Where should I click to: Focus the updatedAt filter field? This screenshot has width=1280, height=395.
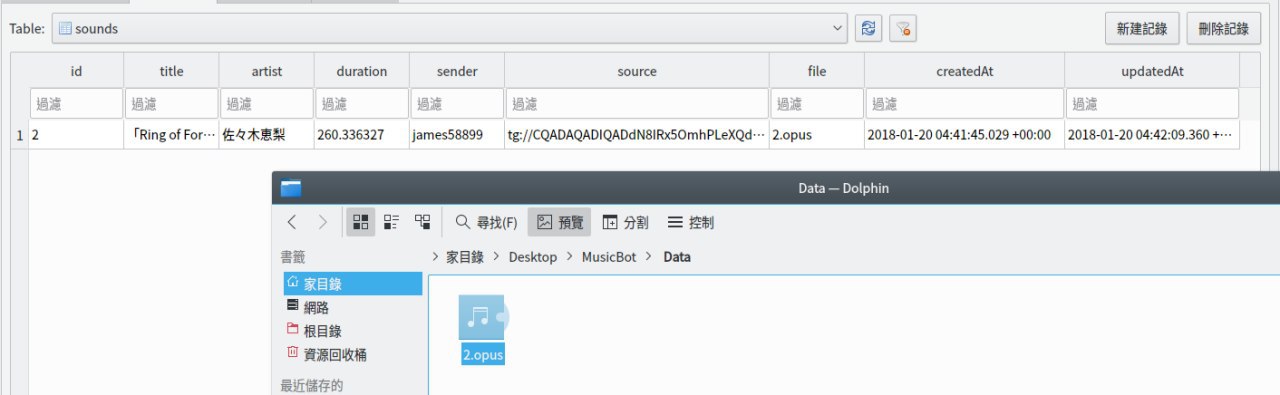pos(1152,103)
